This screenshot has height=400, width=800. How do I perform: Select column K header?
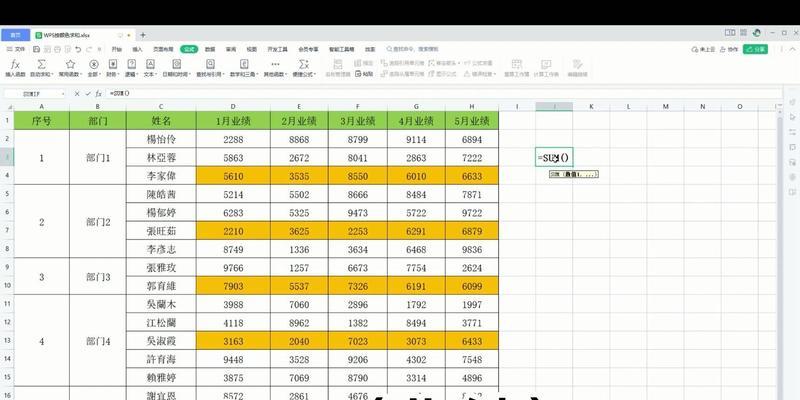click(591, 107)
